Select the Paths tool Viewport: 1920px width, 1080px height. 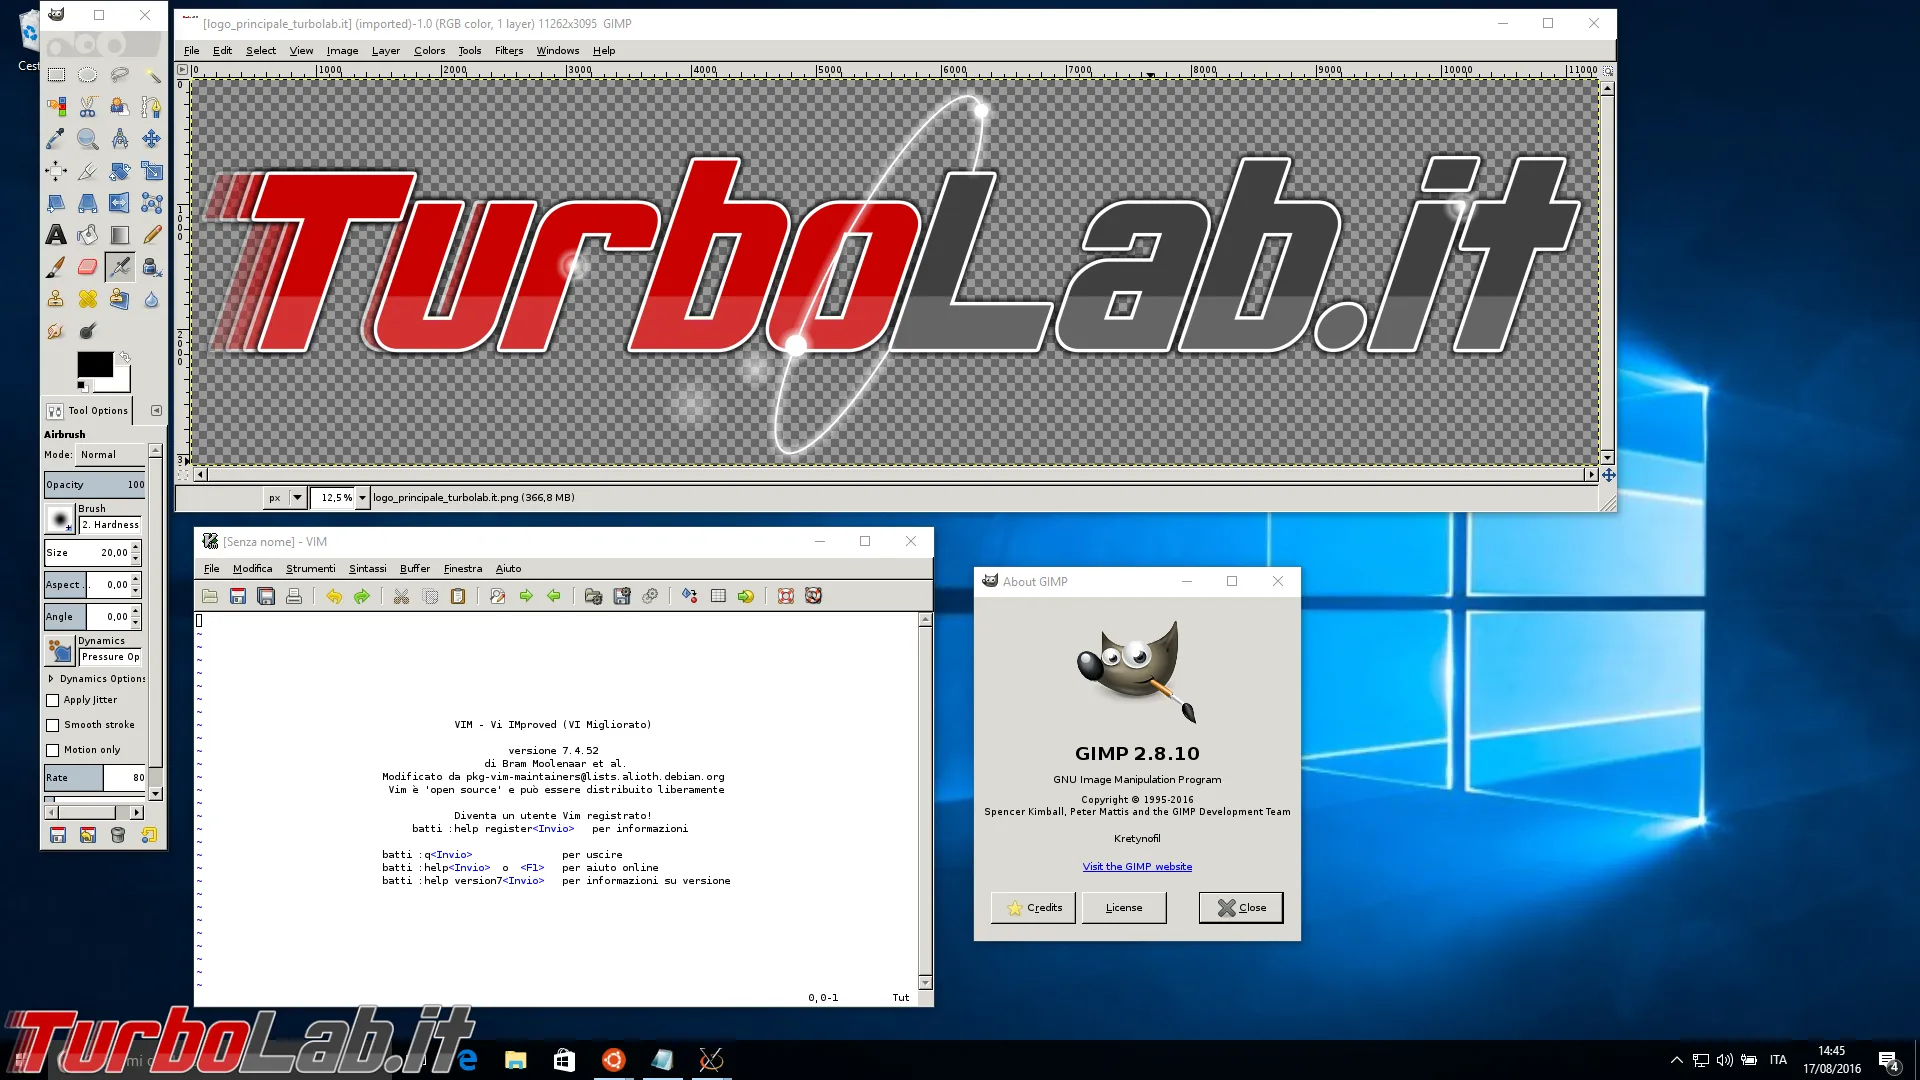click(x=152, y=107)
